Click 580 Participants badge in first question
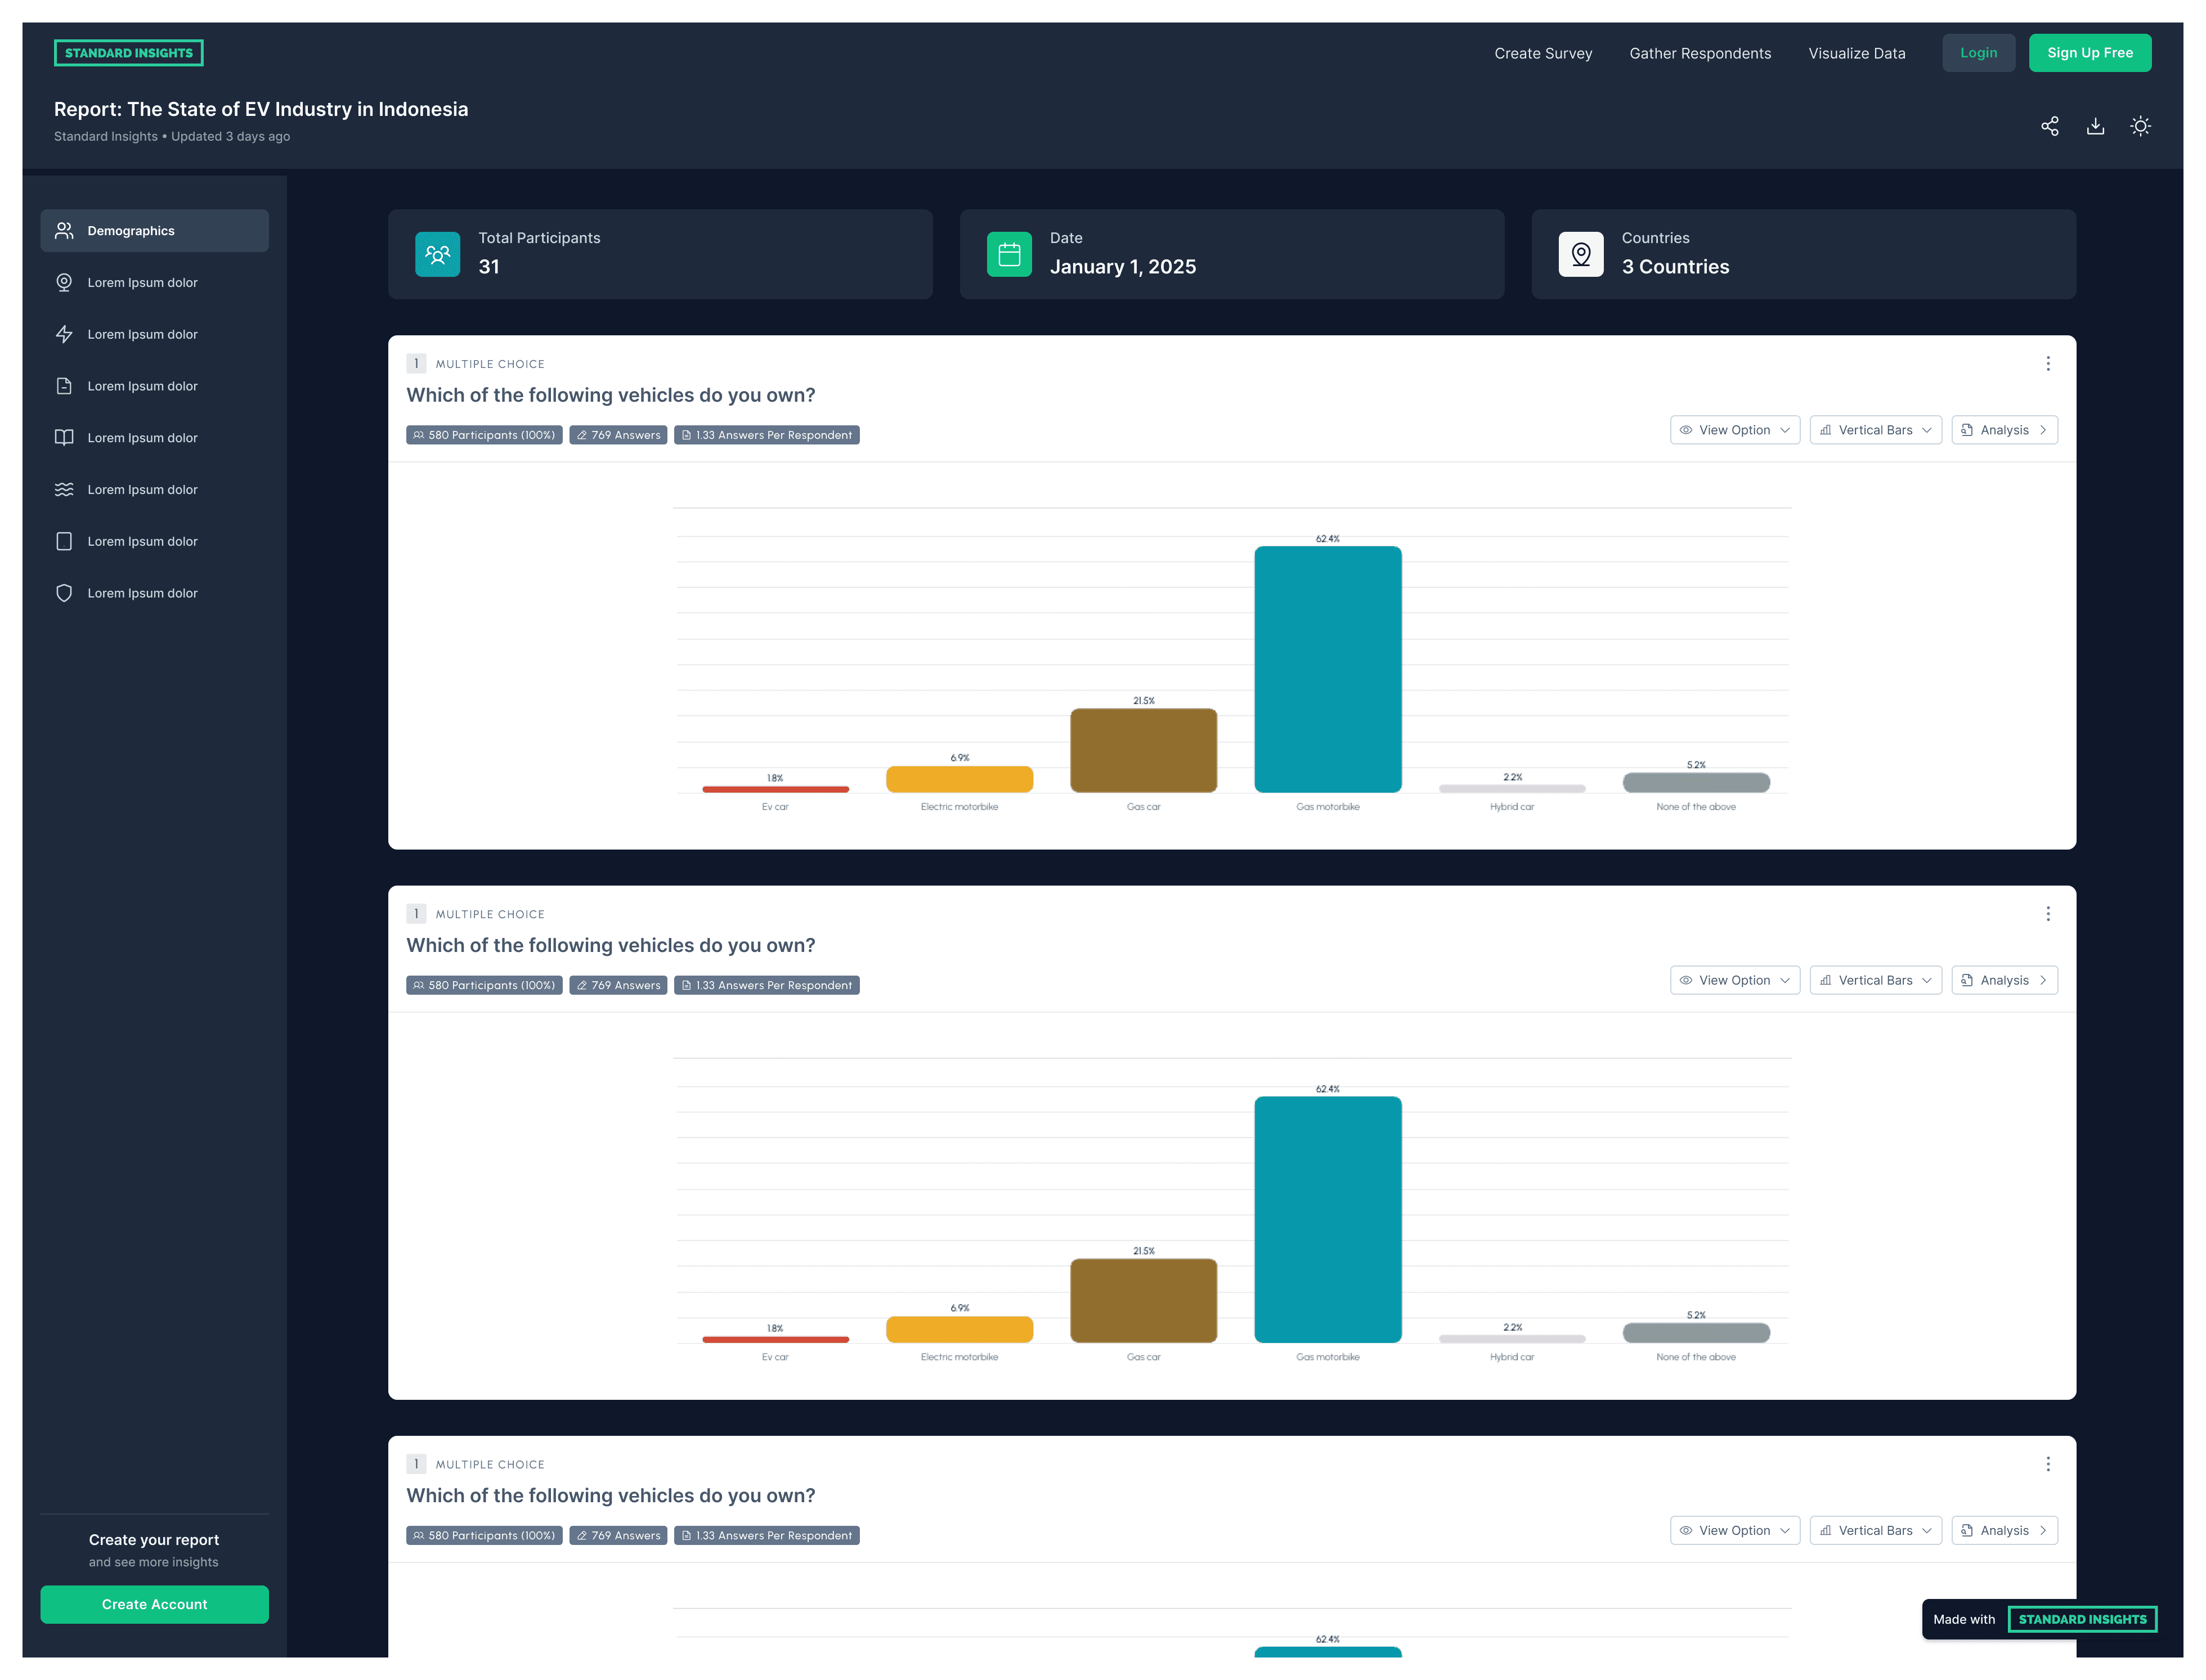 [x=484, y=435]
